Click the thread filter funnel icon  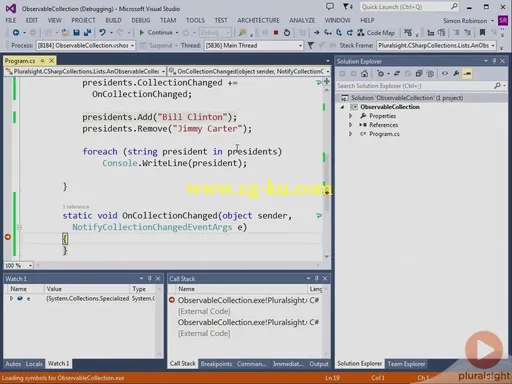click(311, 45)
